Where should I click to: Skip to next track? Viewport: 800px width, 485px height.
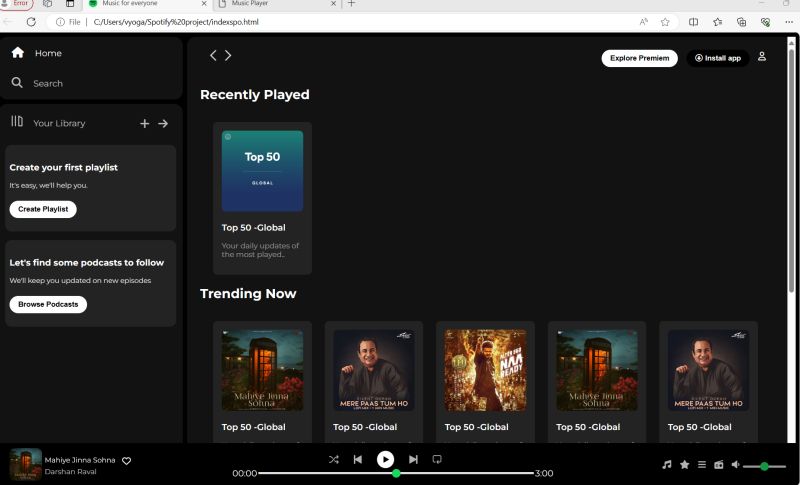(x=413, y=460)
